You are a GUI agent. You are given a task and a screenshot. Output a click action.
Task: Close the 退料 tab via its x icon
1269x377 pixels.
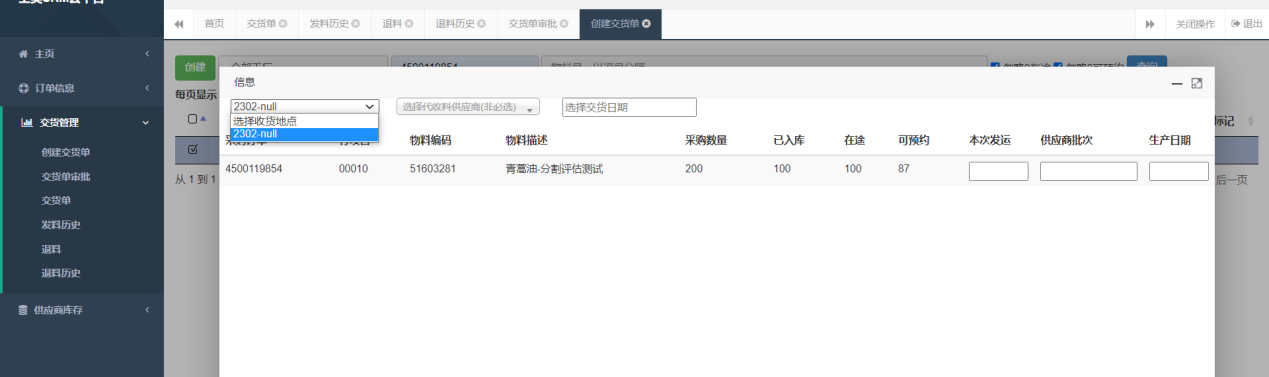408,23
